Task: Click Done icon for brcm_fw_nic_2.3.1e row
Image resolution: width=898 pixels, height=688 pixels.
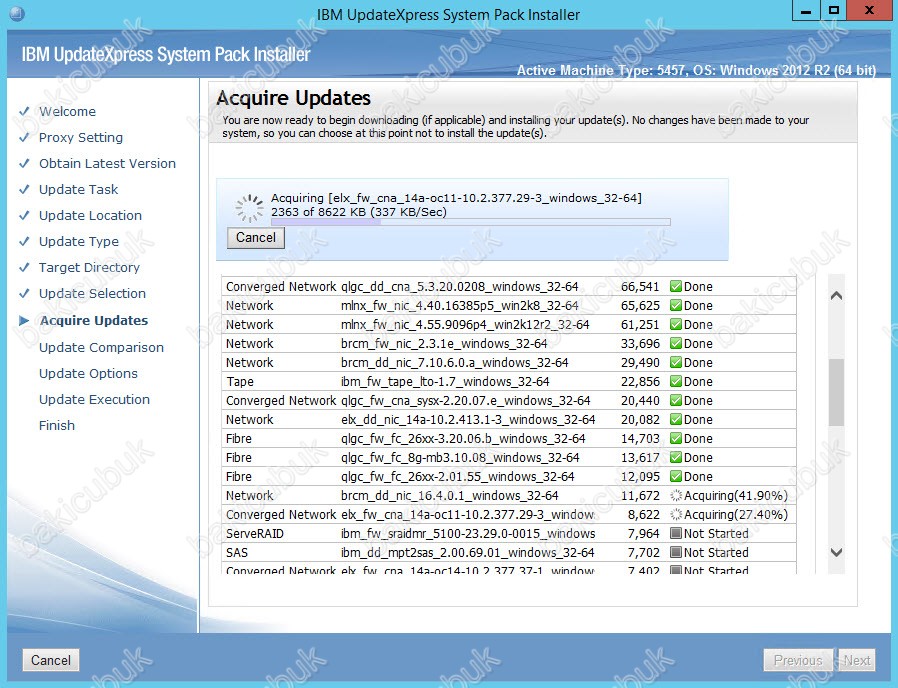Action: click(676, 343)
